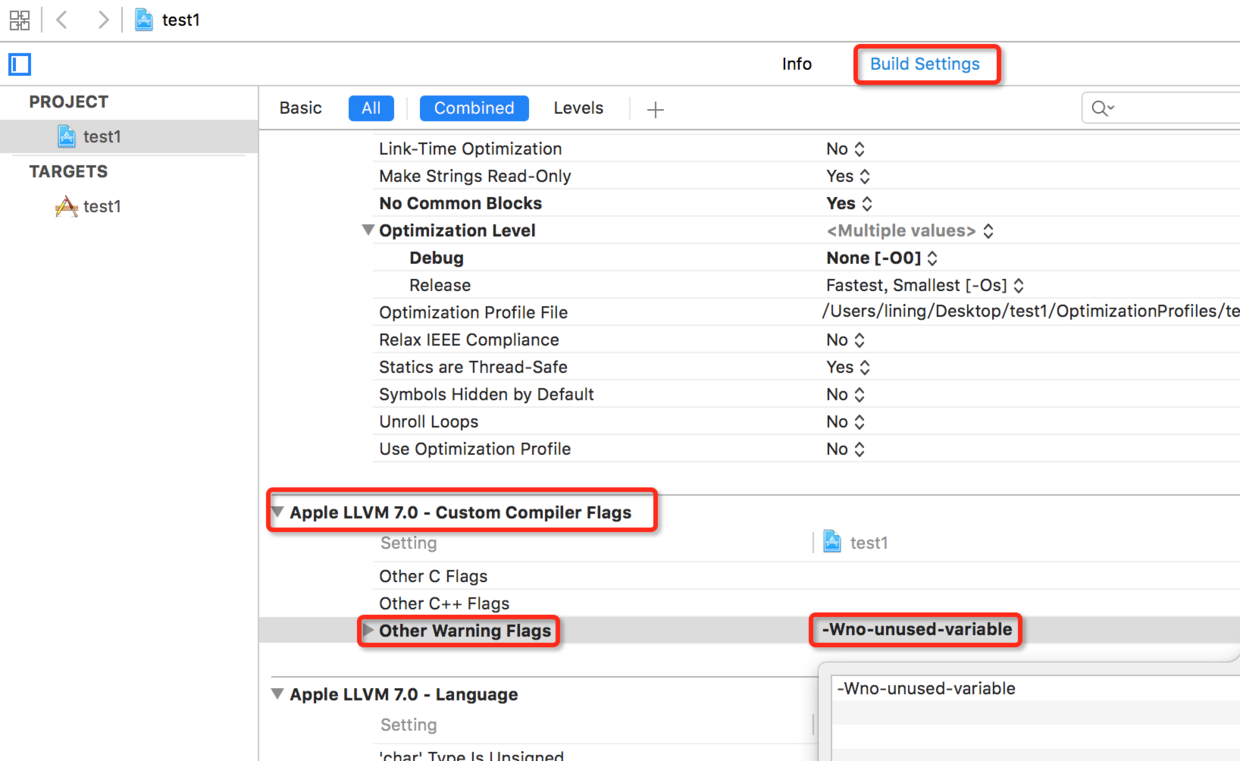Toggle the All settings filter
The width and height of the screenshot is (1240, 761).
pyautogui.click(x=371, y=108)
